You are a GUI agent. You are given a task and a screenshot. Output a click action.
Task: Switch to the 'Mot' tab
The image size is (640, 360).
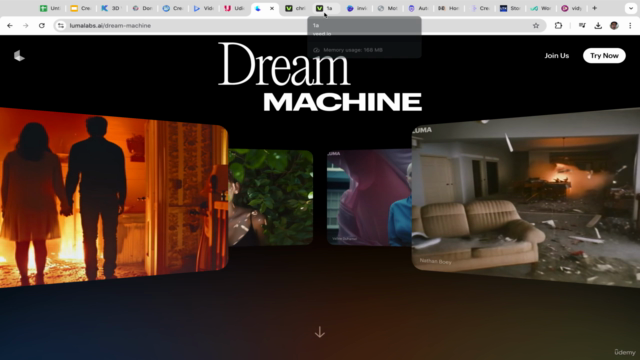pos(387,8)
